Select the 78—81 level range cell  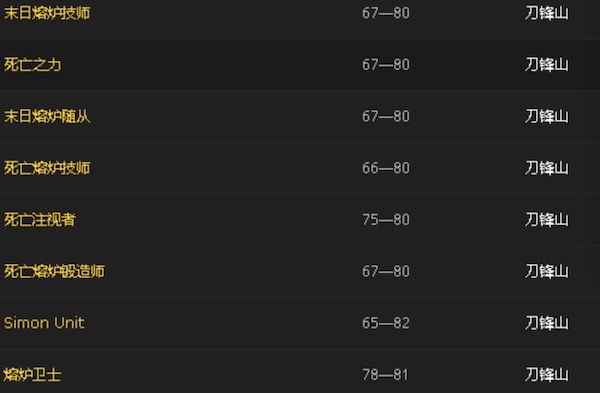pyautogui.click(x=386, y=375)
